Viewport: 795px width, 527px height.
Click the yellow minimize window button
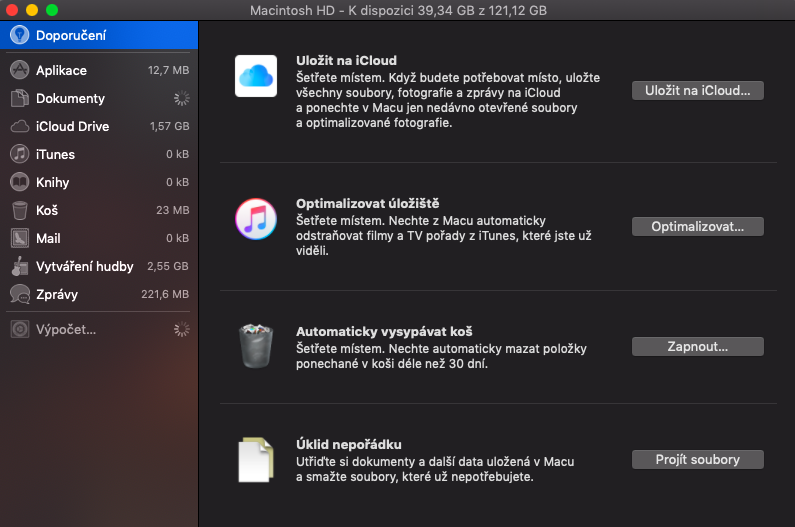point(32,10)
